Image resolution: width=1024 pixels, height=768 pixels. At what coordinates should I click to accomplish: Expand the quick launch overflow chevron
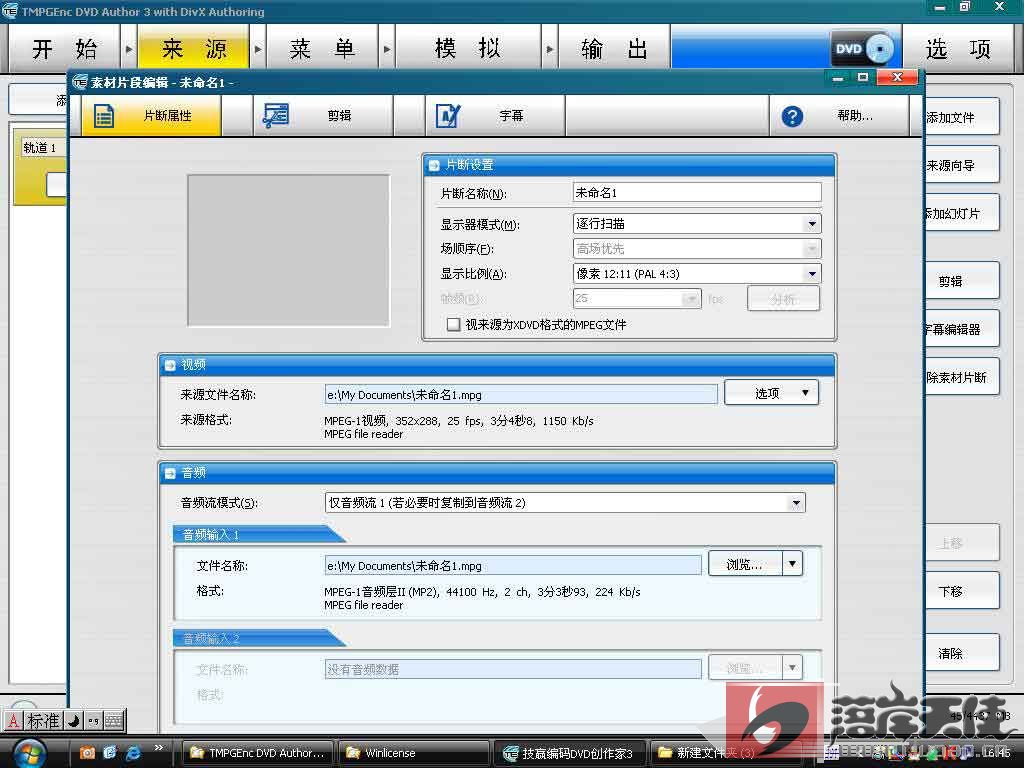tap(159, 748)
